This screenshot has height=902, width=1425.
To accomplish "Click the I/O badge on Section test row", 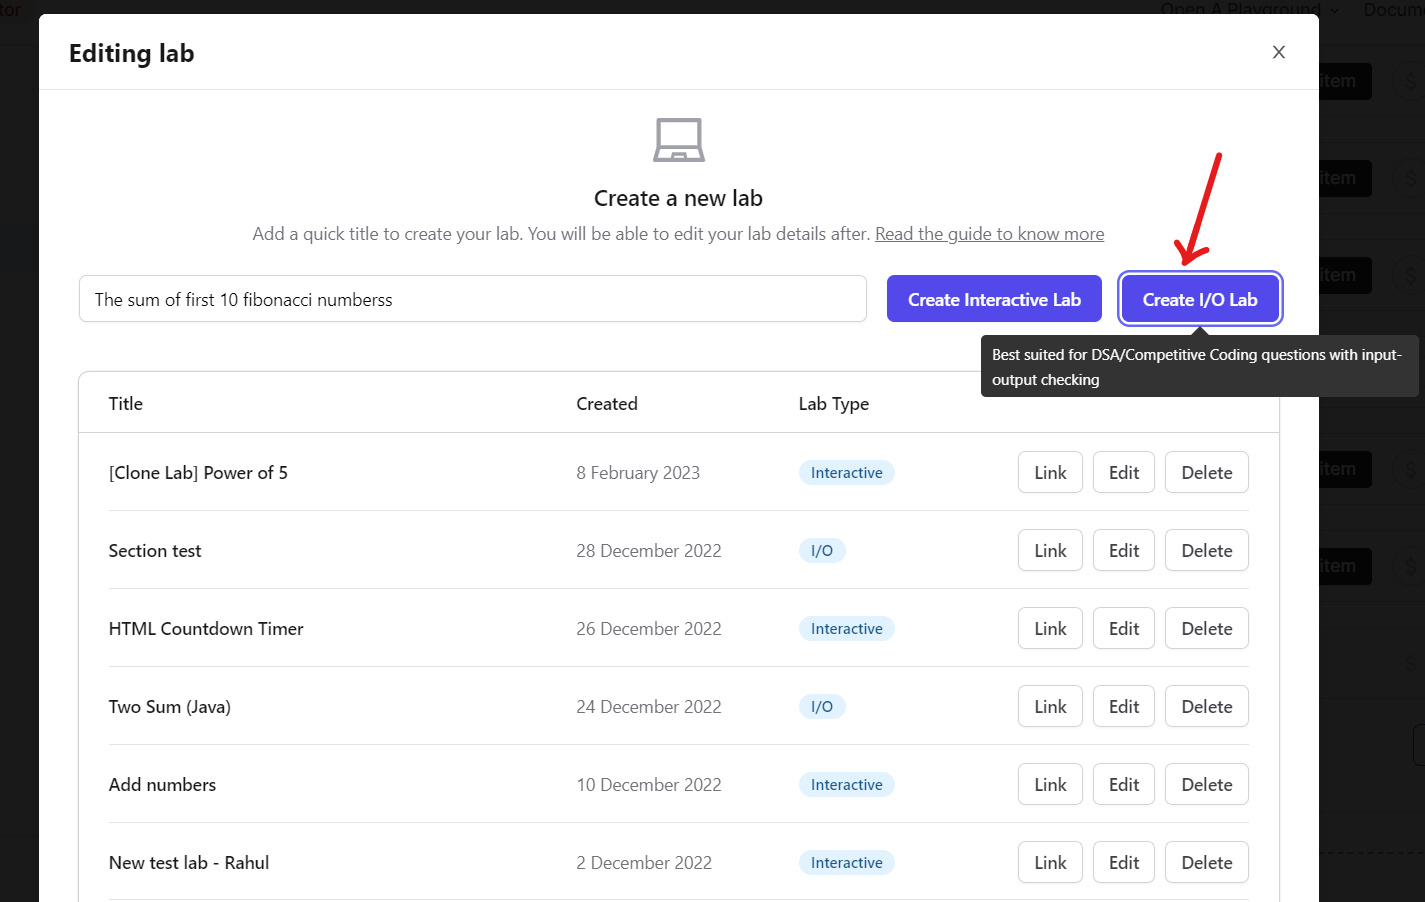I will 821,551.
